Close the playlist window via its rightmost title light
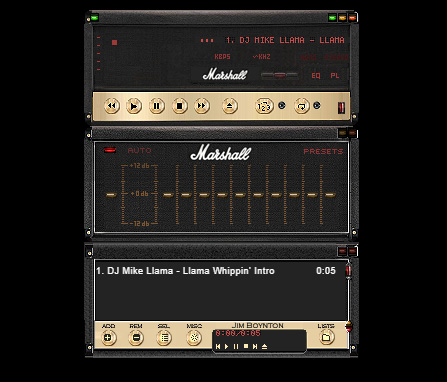The width and height of the screenshot is (447, 382). pos(352,251)
